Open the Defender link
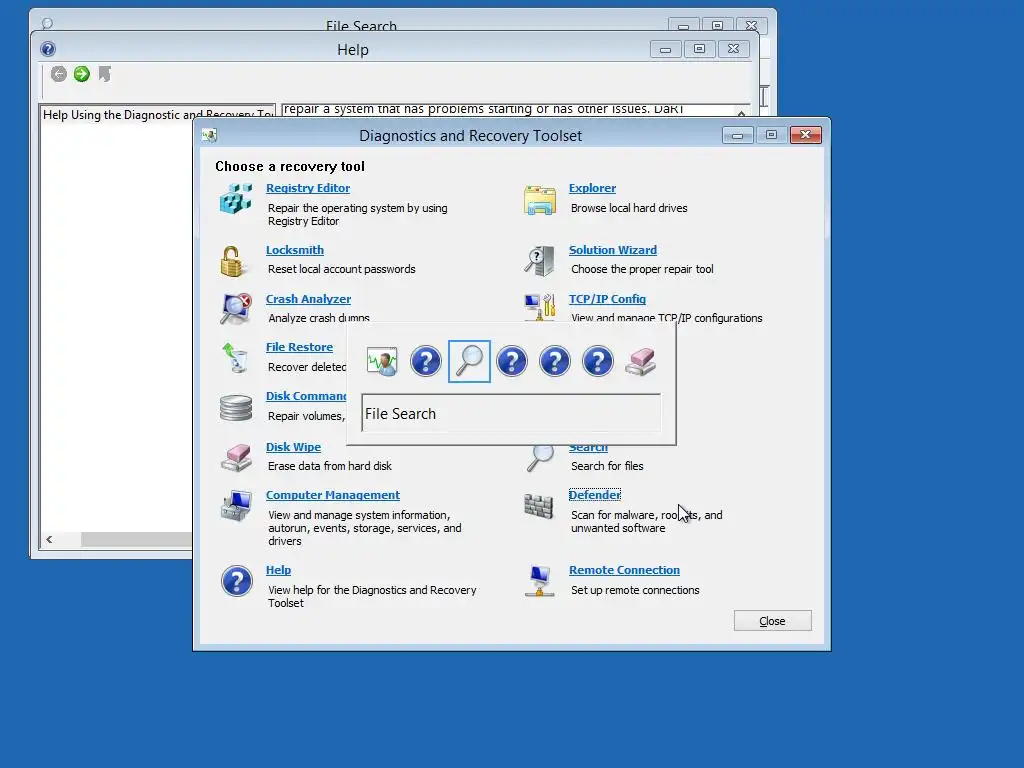Image resolution: width=1024 pixels, height=768 pixels. pos(594,496)
